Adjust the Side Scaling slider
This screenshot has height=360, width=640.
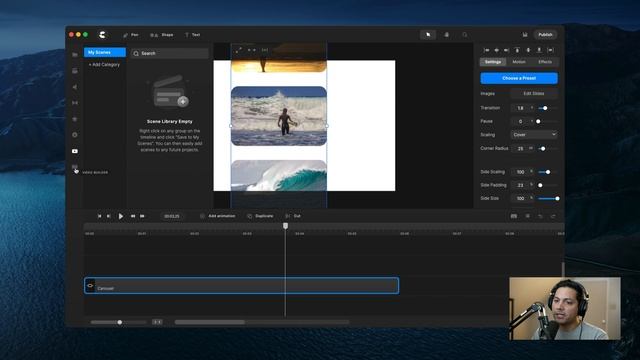(548, 172)
